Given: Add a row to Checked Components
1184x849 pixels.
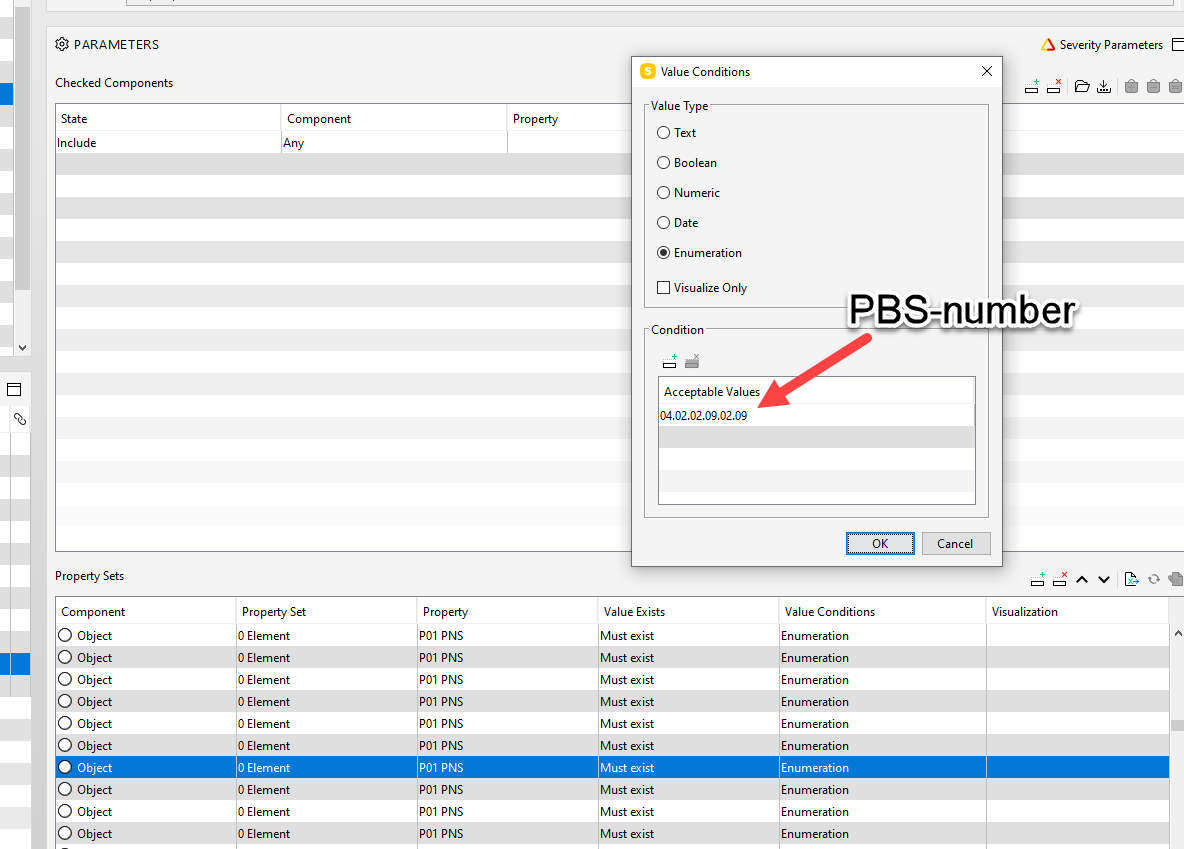Looking at the screenshot, I should click(x=1031, y=86).
